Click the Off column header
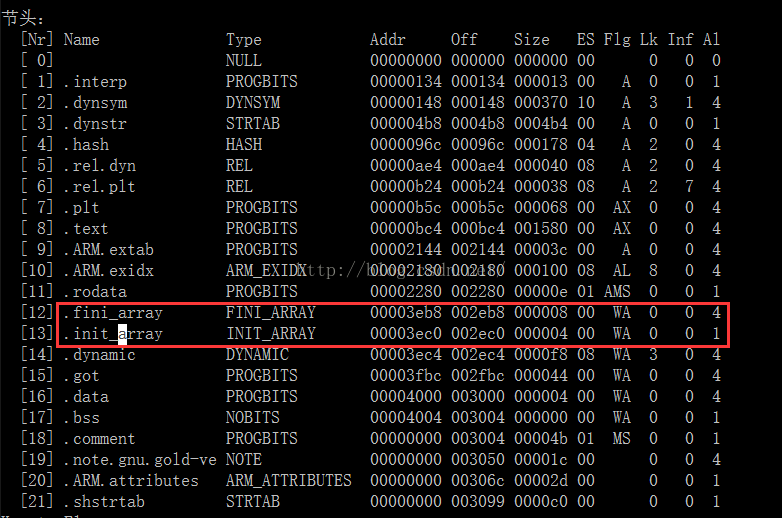782x518 pixels. coord(464,39)
